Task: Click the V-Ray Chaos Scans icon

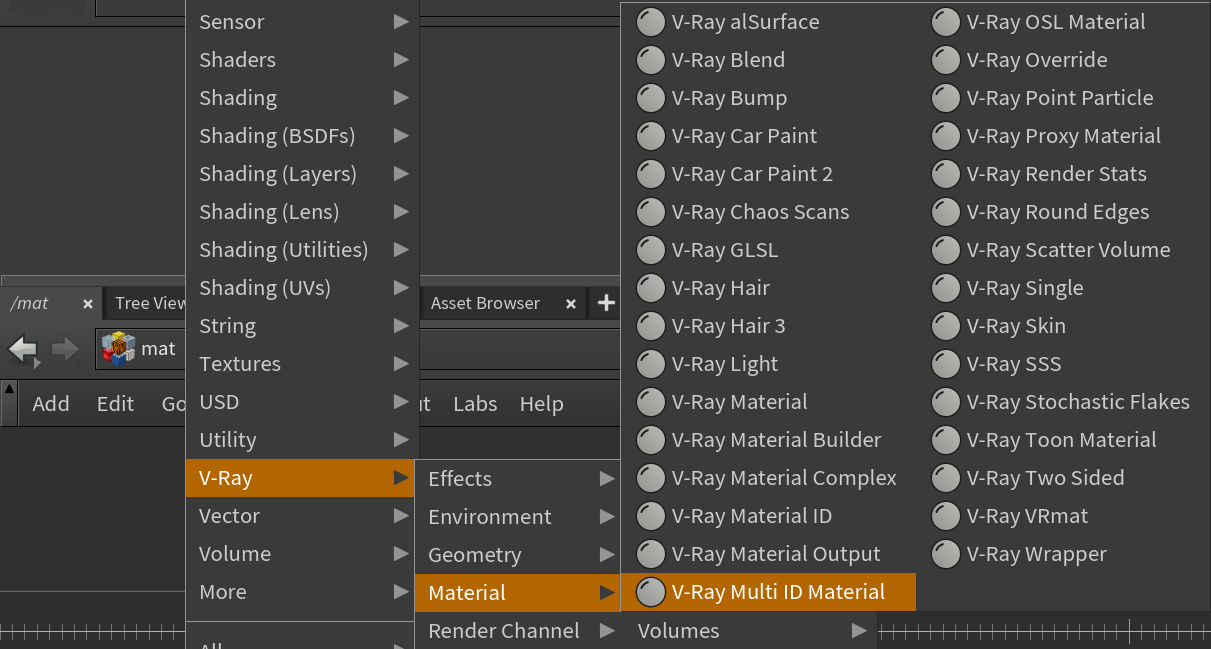Action: click(x=651, y=212)
